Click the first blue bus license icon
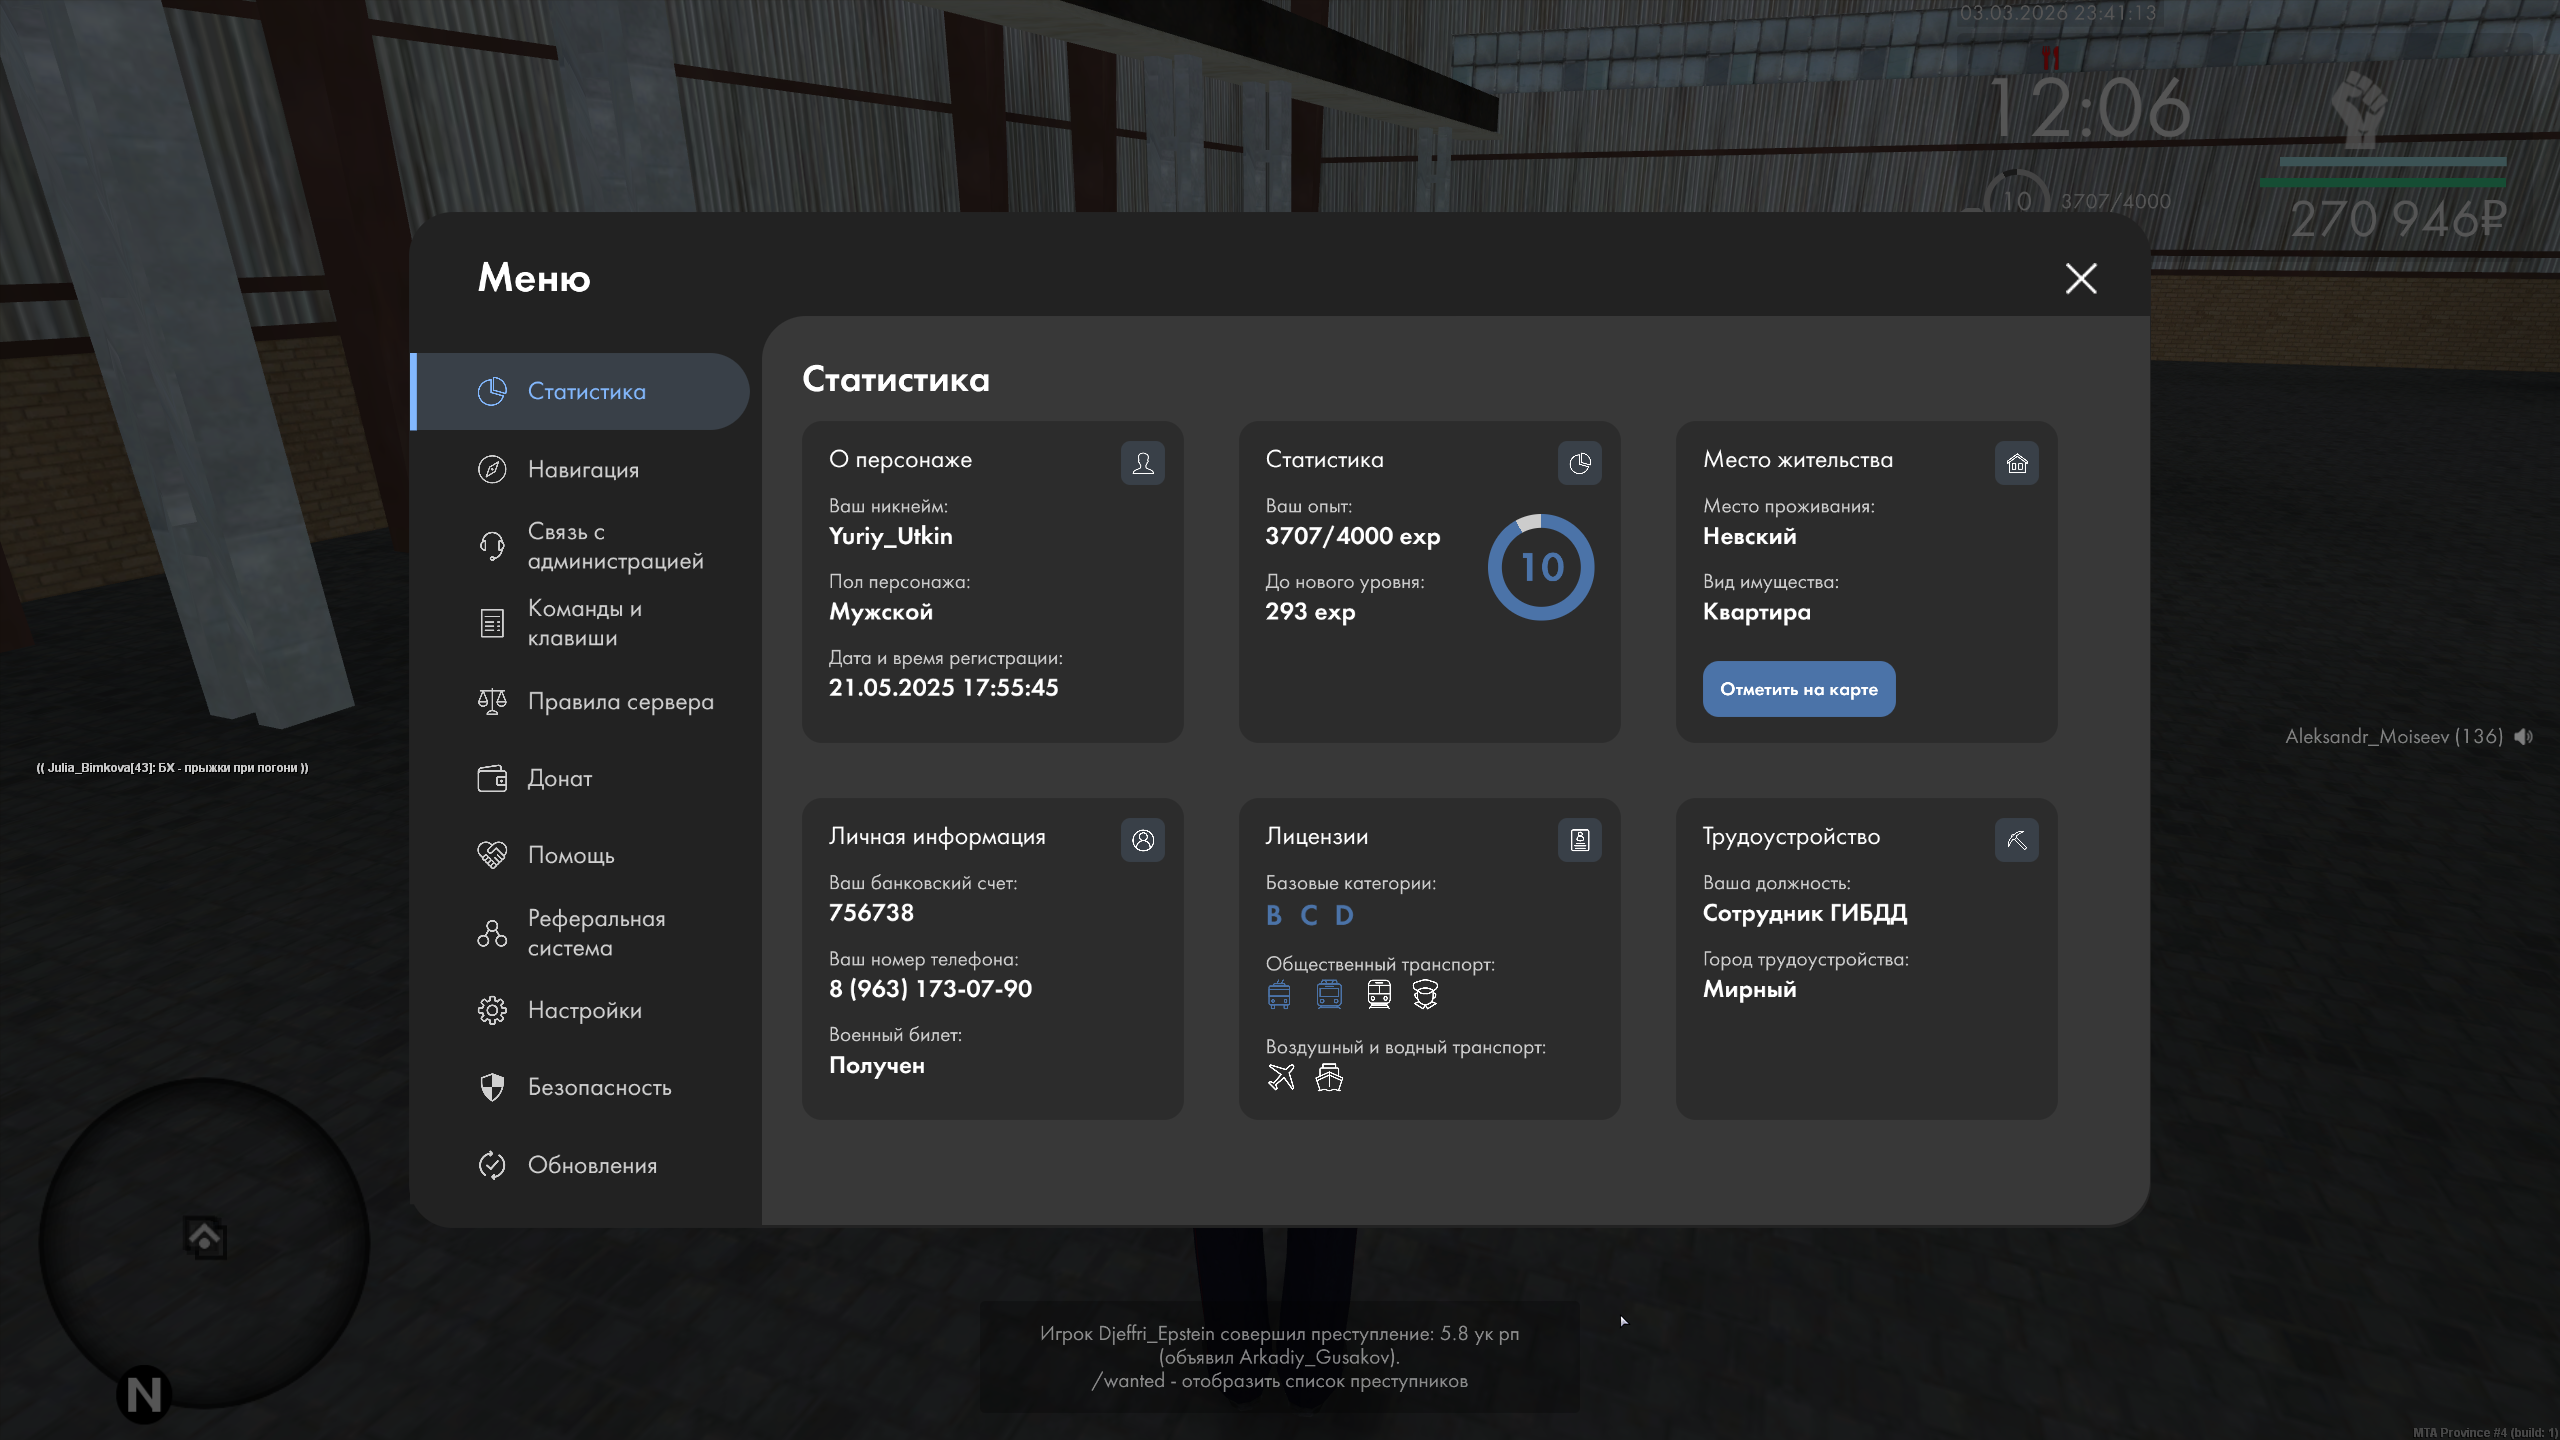Viewport: 2560px width, 1440px height. 1279,994
